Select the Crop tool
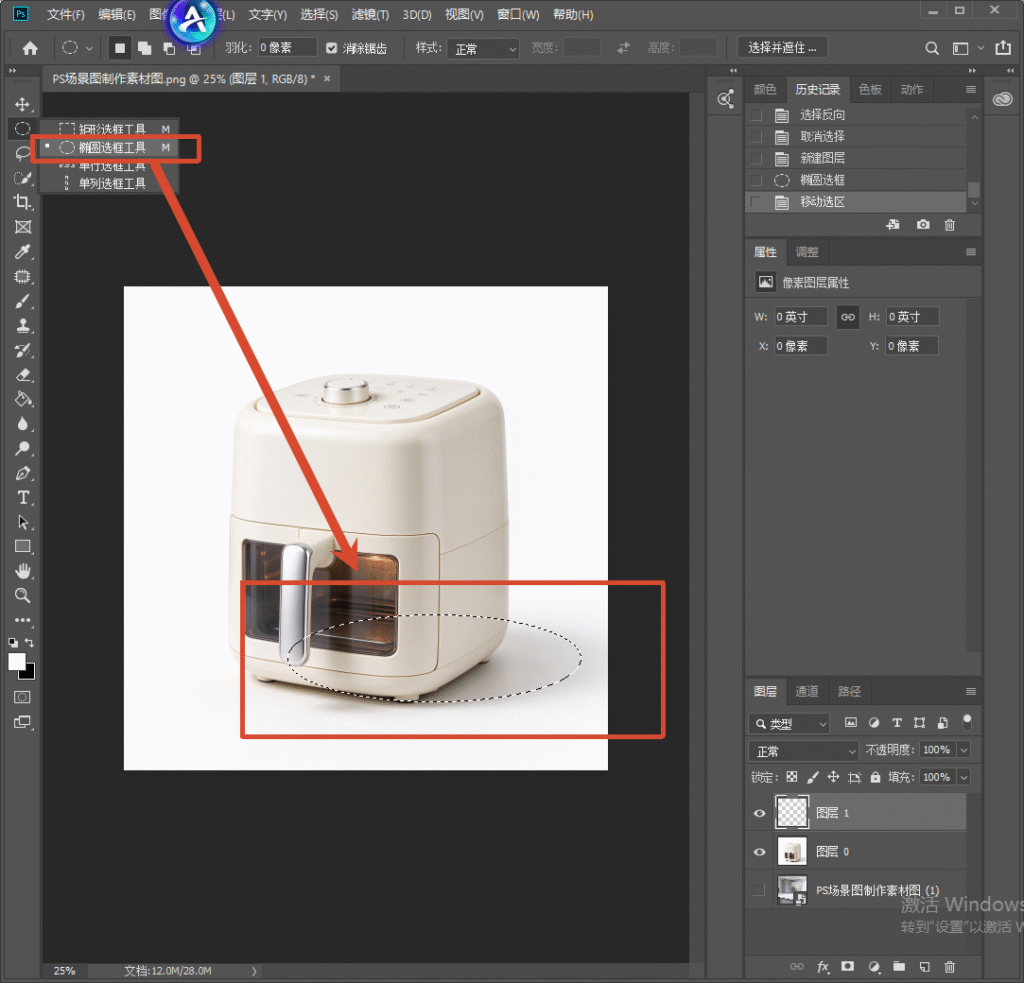This screenshot has height=983, width=1024. coord(23,202)
